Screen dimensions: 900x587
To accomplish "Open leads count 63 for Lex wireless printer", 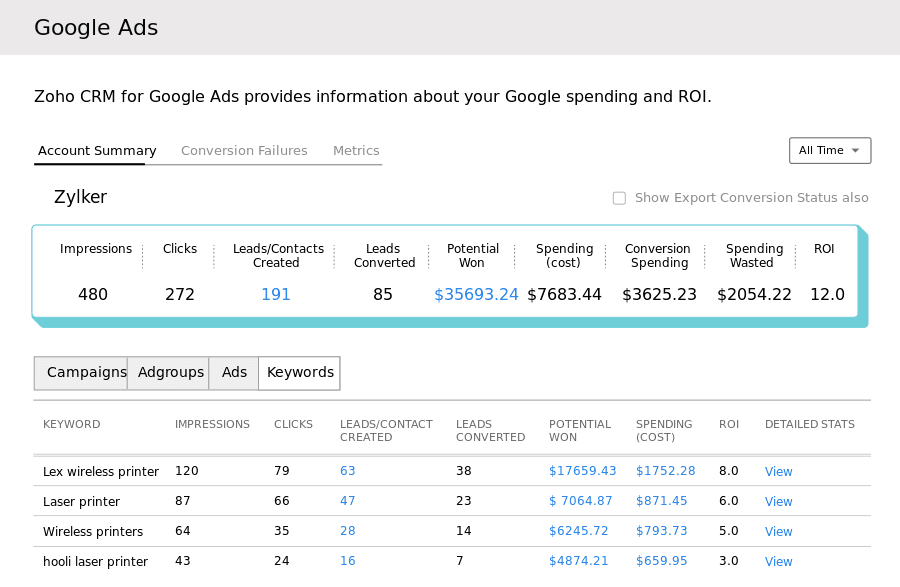I will [347, 471].
